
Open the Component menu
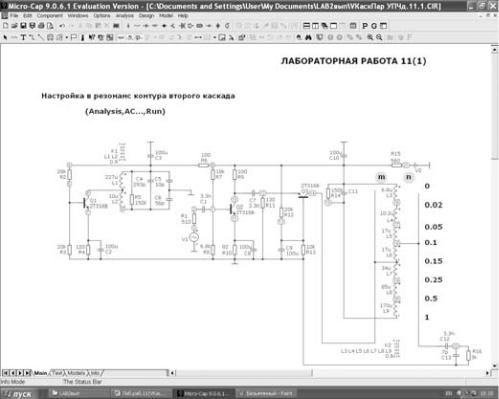pos(50,16)
